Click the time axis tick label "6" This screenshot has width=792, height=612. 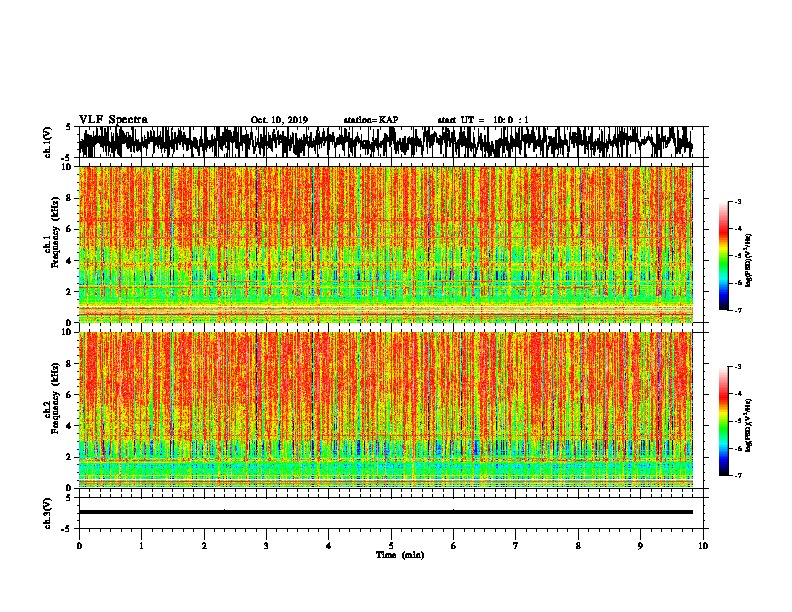[454, 546]
